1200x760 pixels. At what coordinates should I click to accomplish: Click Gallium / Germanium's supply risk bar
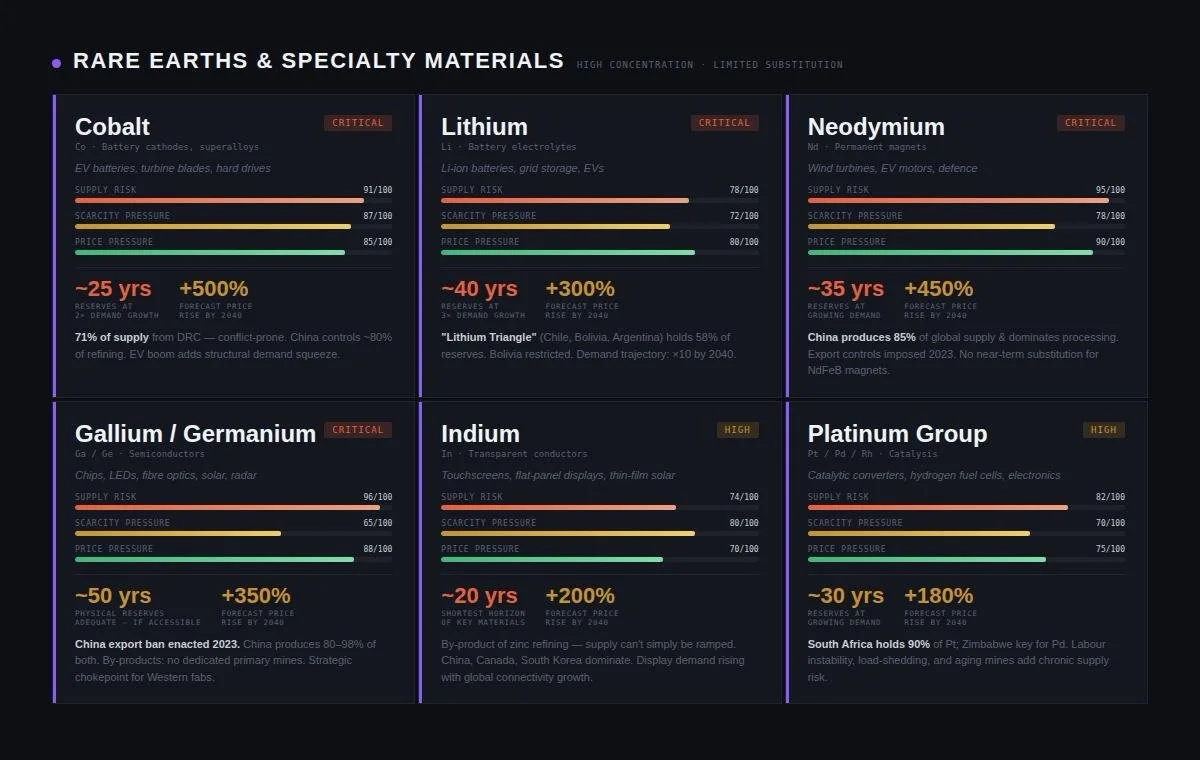[233, 507]
